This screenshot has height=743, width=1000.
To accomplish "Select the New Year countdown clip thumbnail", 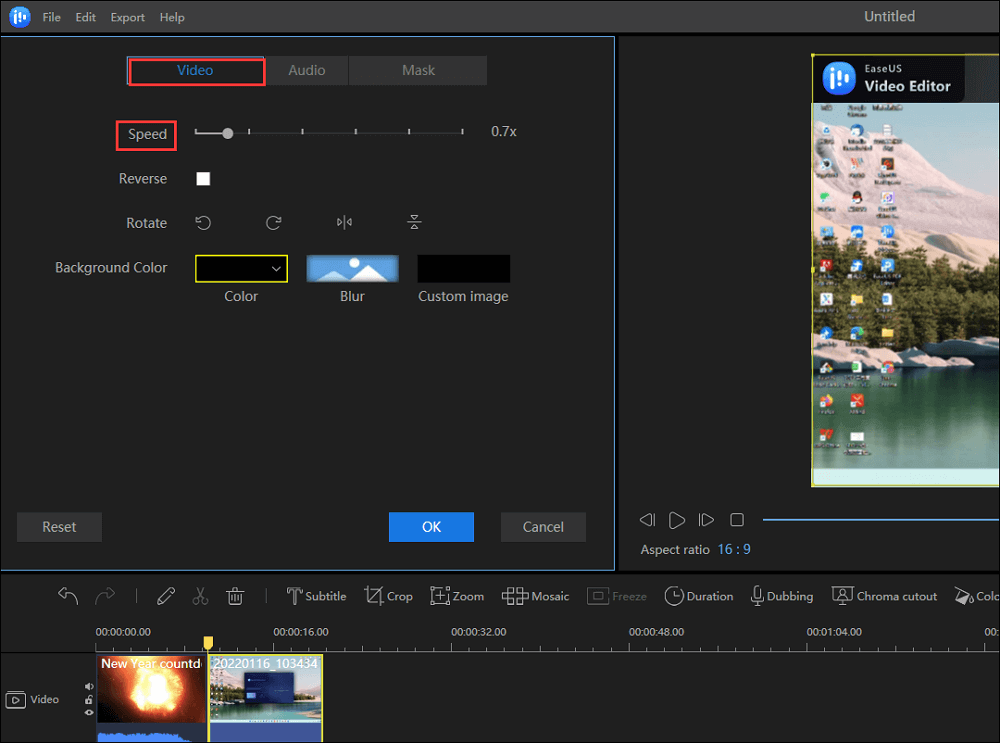I will (151, 690).
